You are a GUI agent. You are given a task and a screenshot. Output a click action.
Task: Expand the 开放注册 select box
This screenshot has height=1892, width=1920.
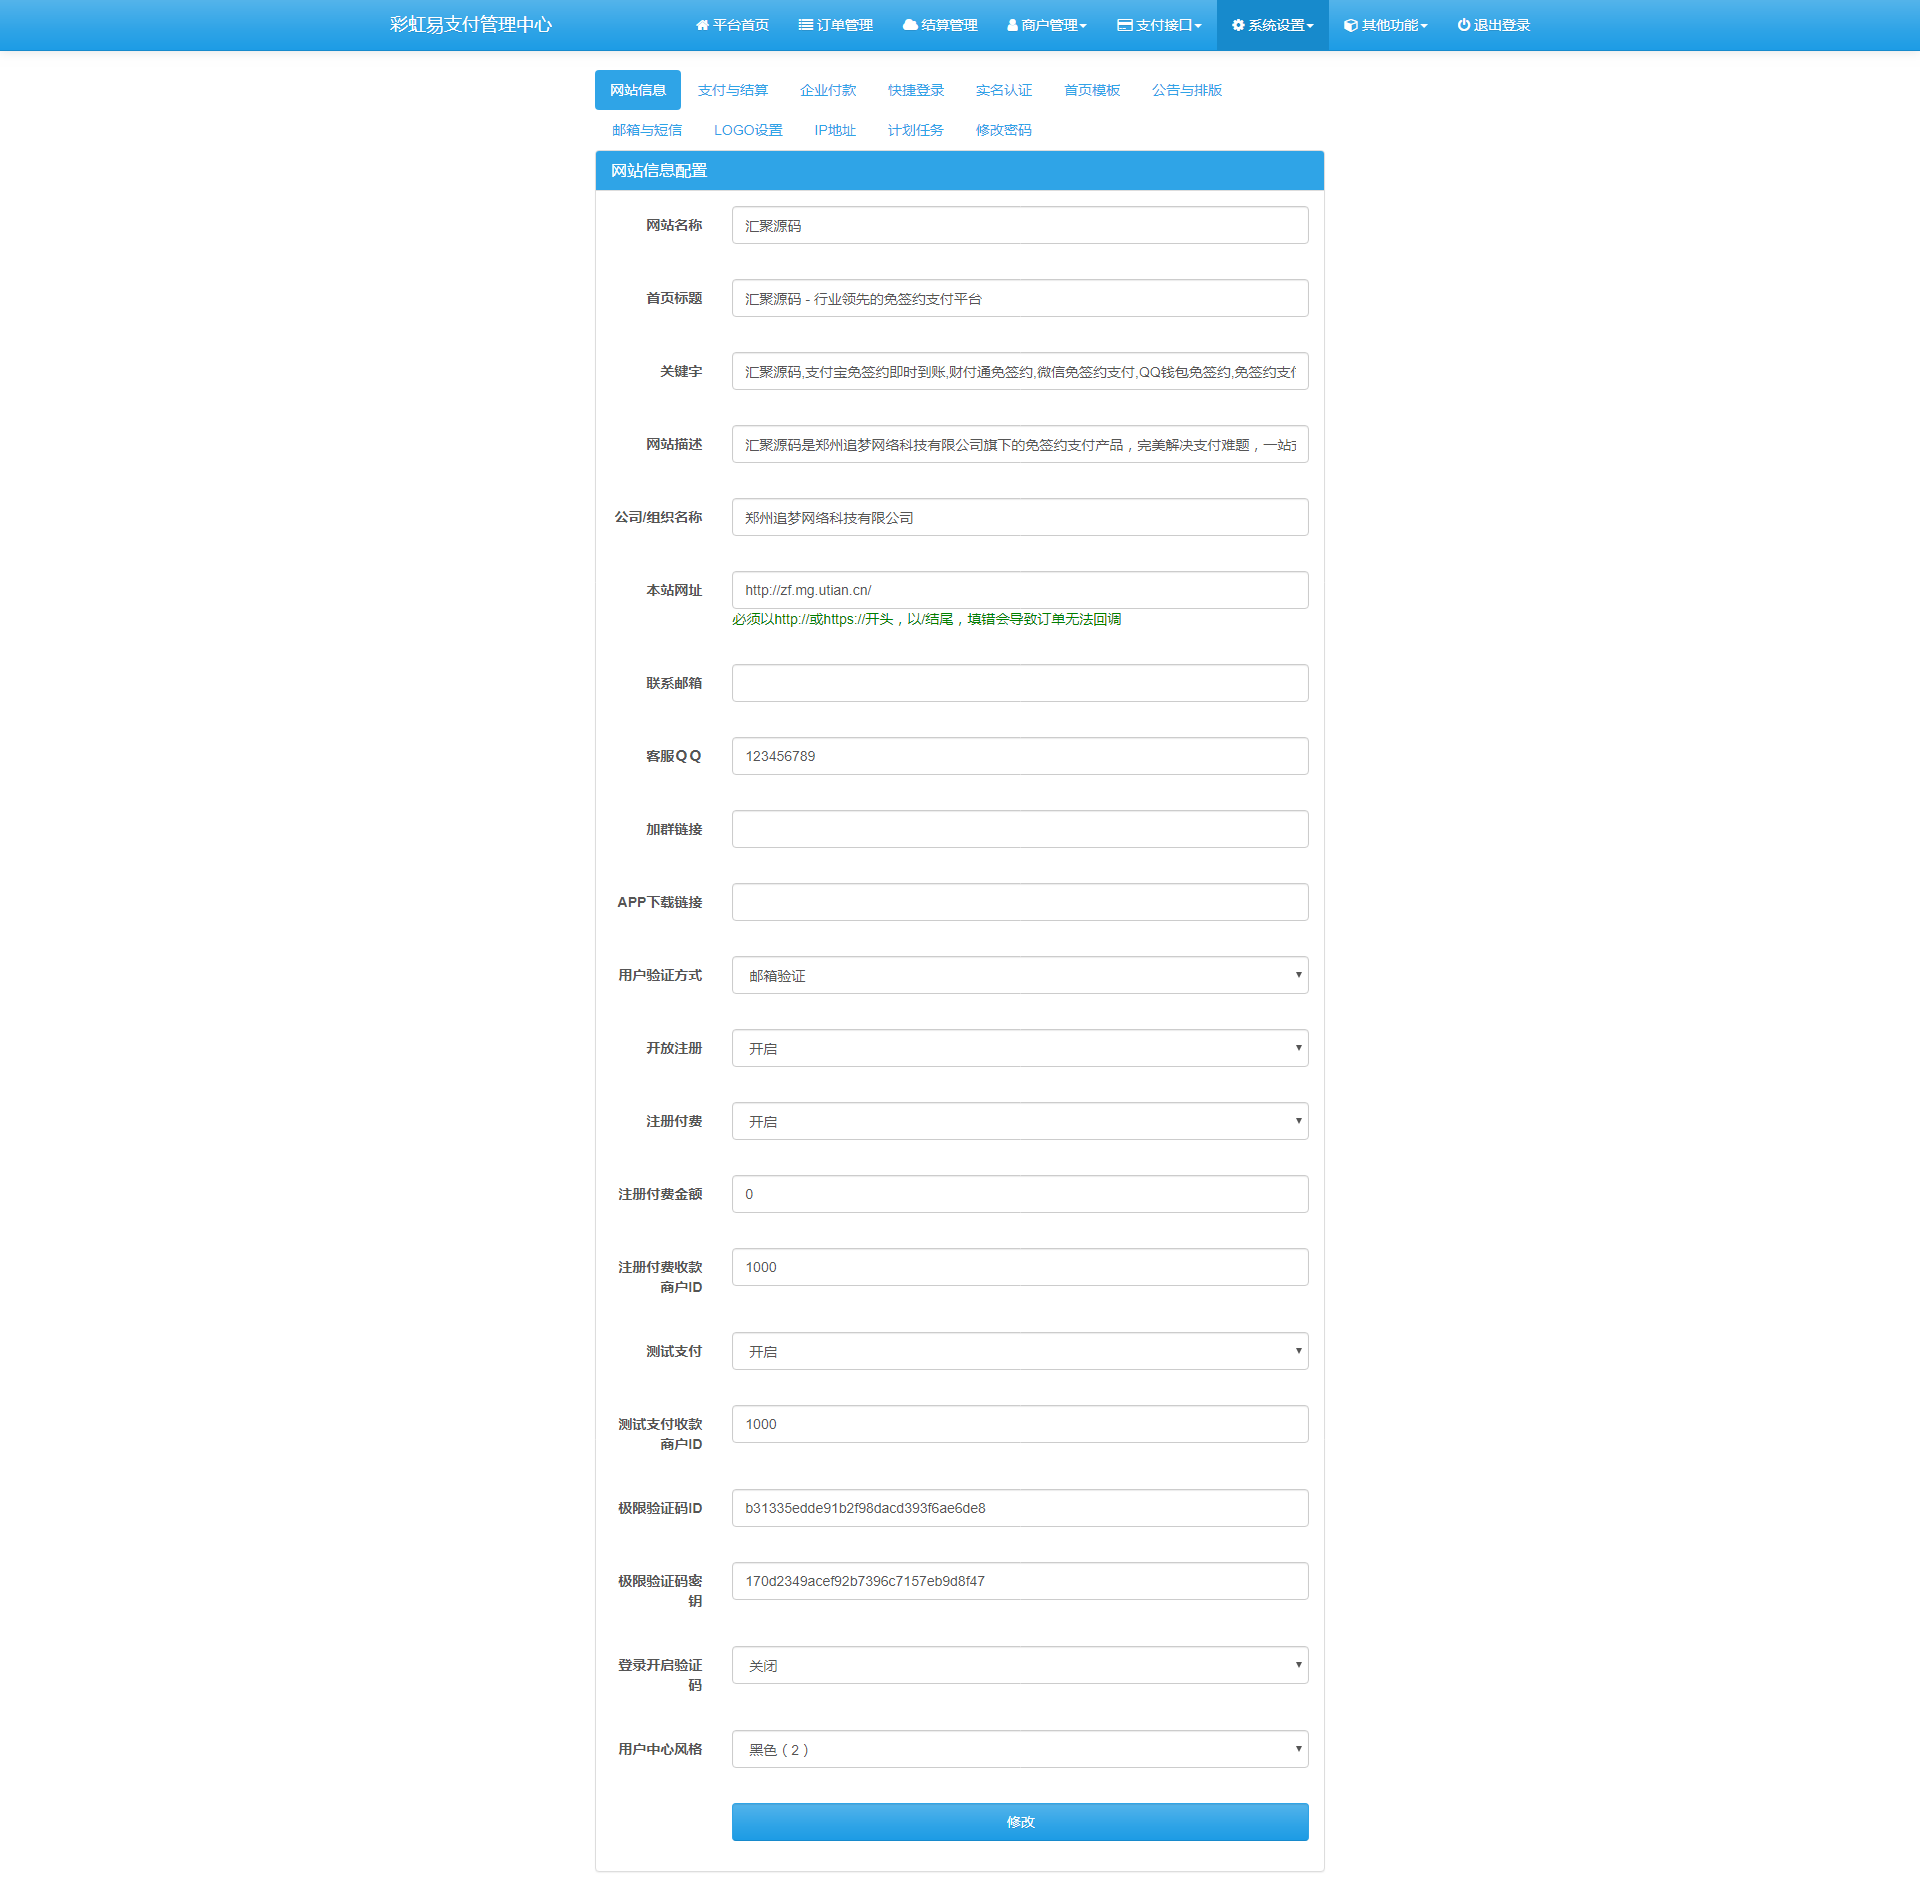pos(1019,1048)
